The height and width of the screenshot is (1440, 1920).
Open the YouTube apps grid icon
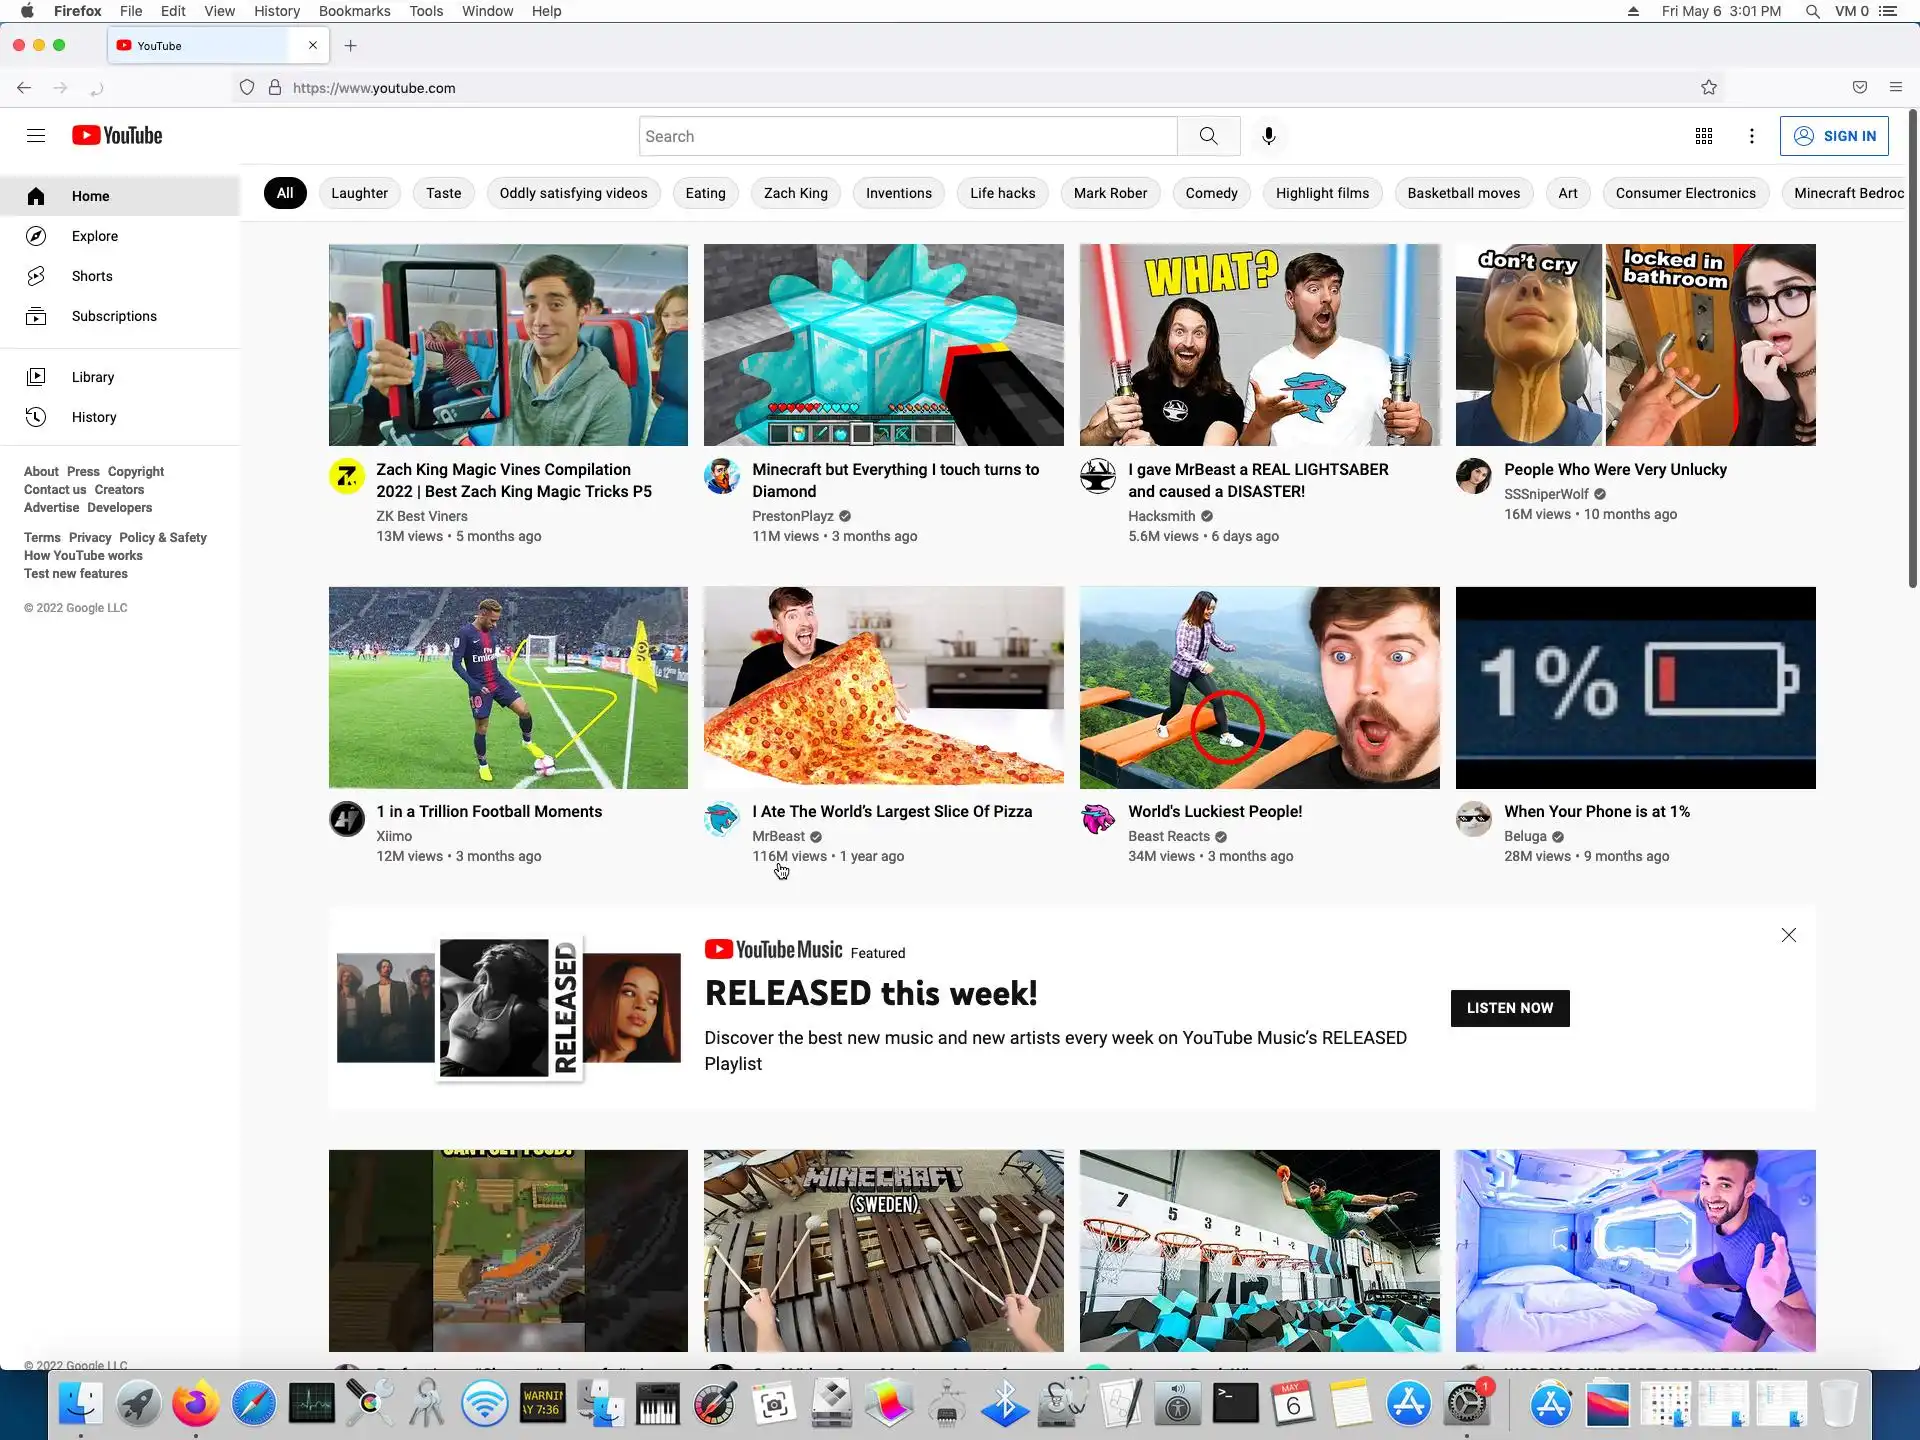(1704, 136)
